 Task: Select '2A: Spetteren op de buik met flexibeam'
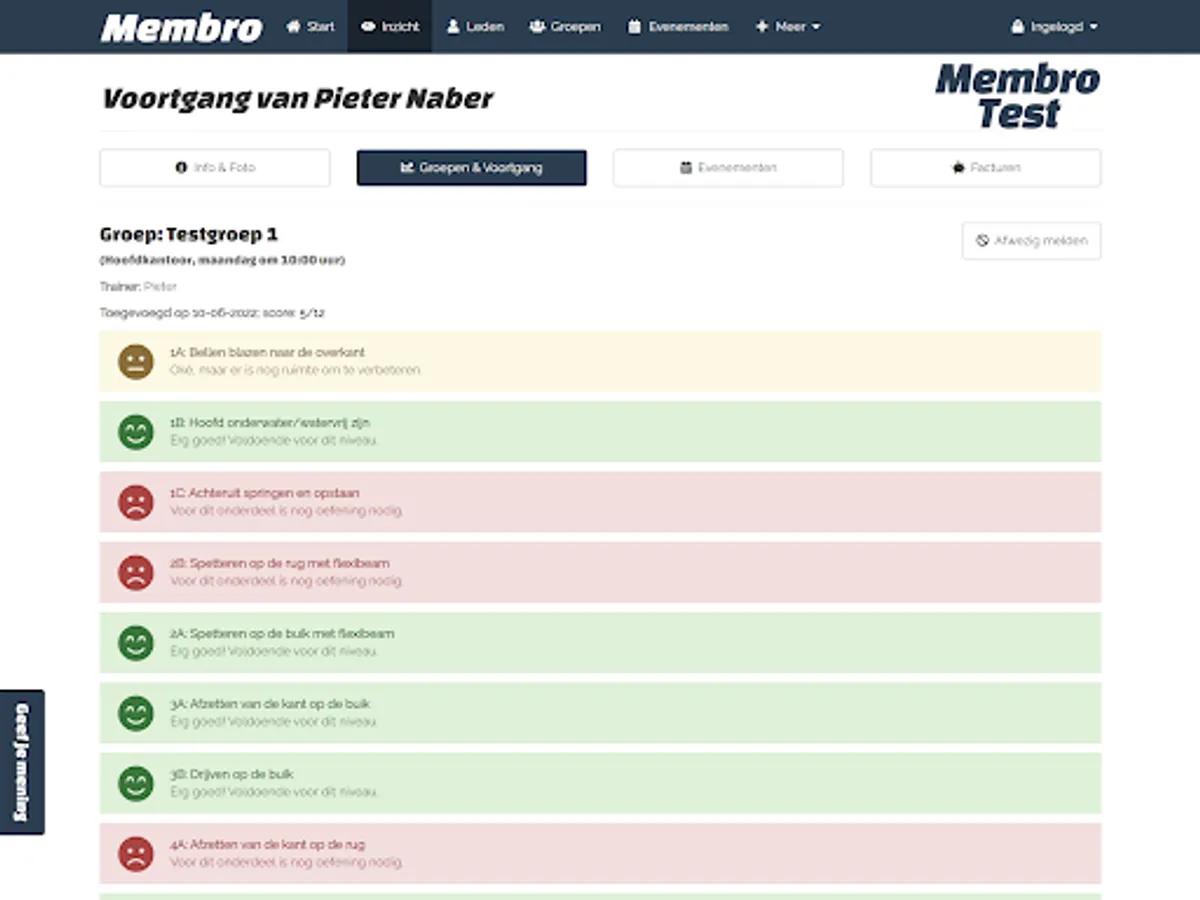600,642
